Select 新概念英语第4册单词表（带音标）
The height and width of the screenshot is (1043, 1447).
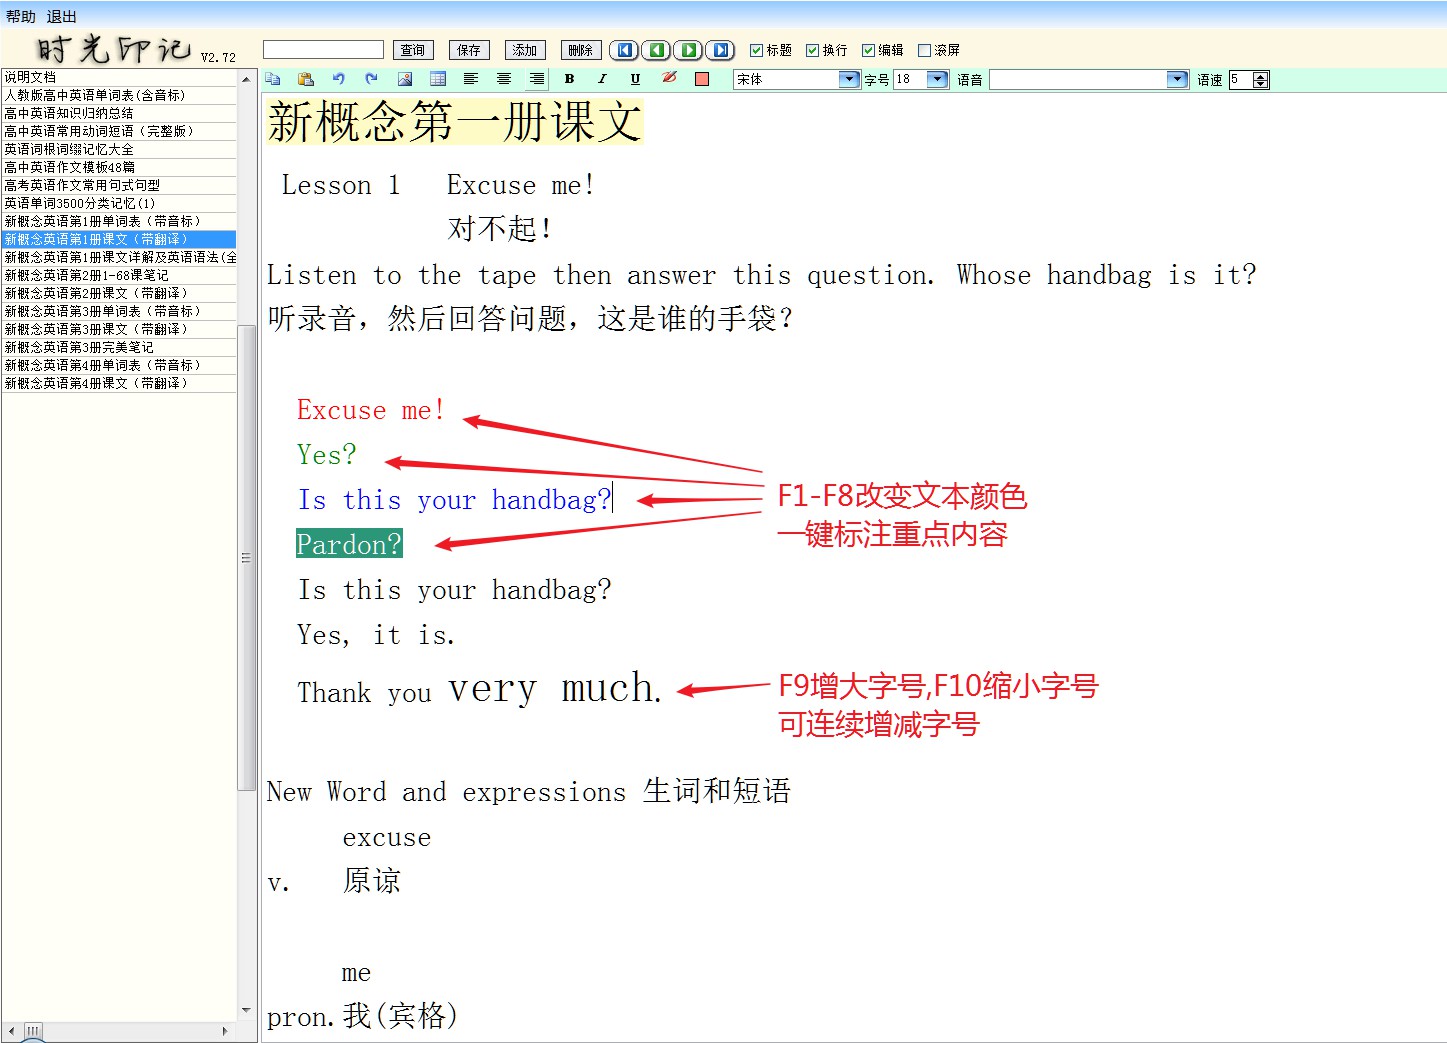119,365
